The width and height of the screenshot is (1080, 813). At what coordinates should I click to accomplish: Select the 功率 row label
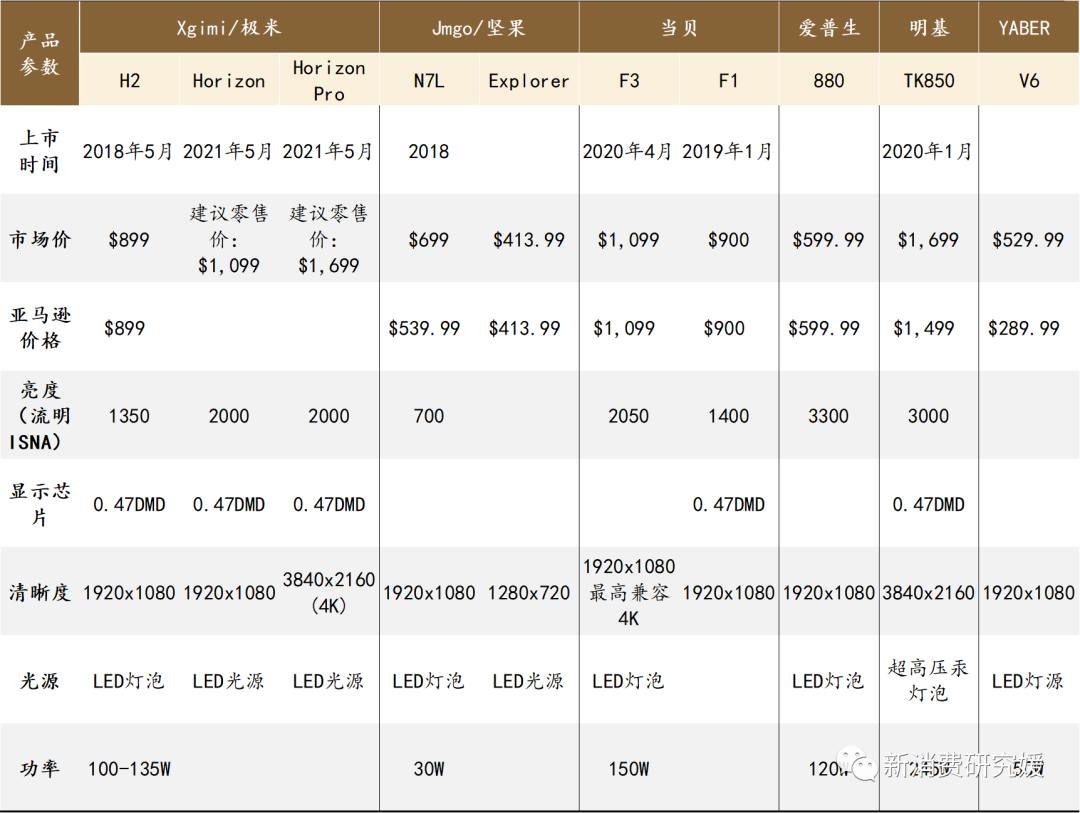tap(39, 768)
